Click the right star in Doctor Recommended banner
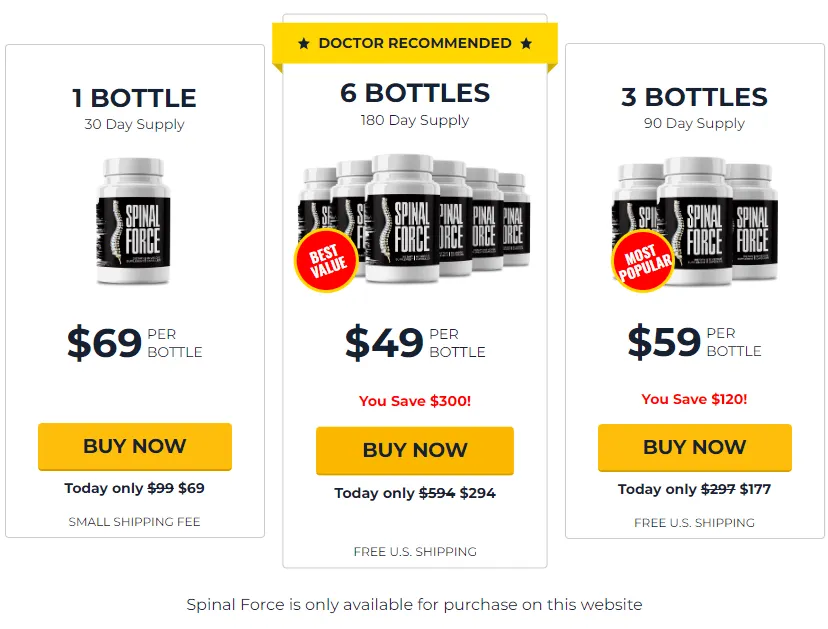828x629 pixels. 526,43
